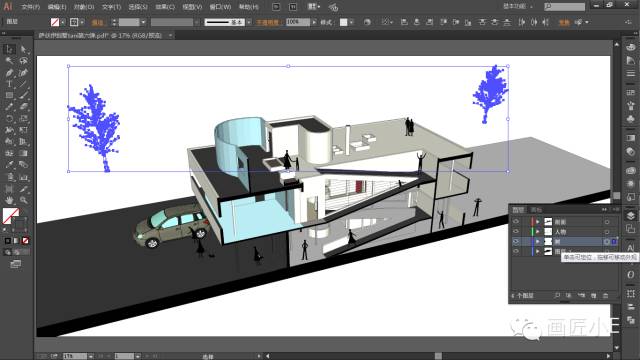
Task: Open the 帮助(H) menu
Action: [249, 7]
